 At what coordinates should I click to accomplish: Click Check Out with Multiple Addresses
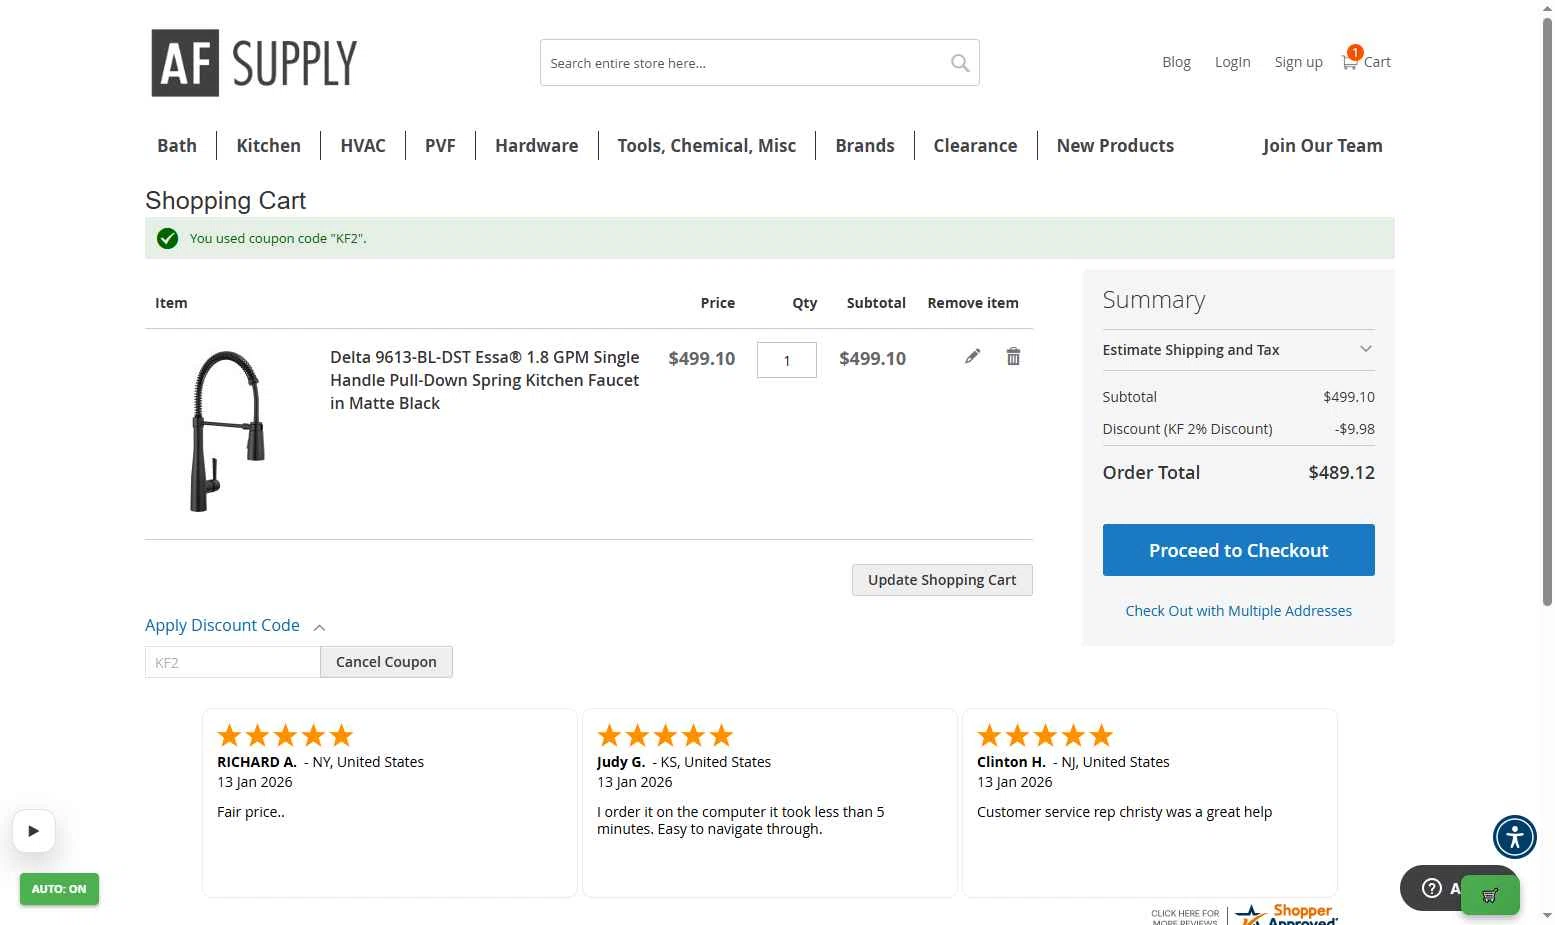pyautogui.click(x=1238, y=611)
